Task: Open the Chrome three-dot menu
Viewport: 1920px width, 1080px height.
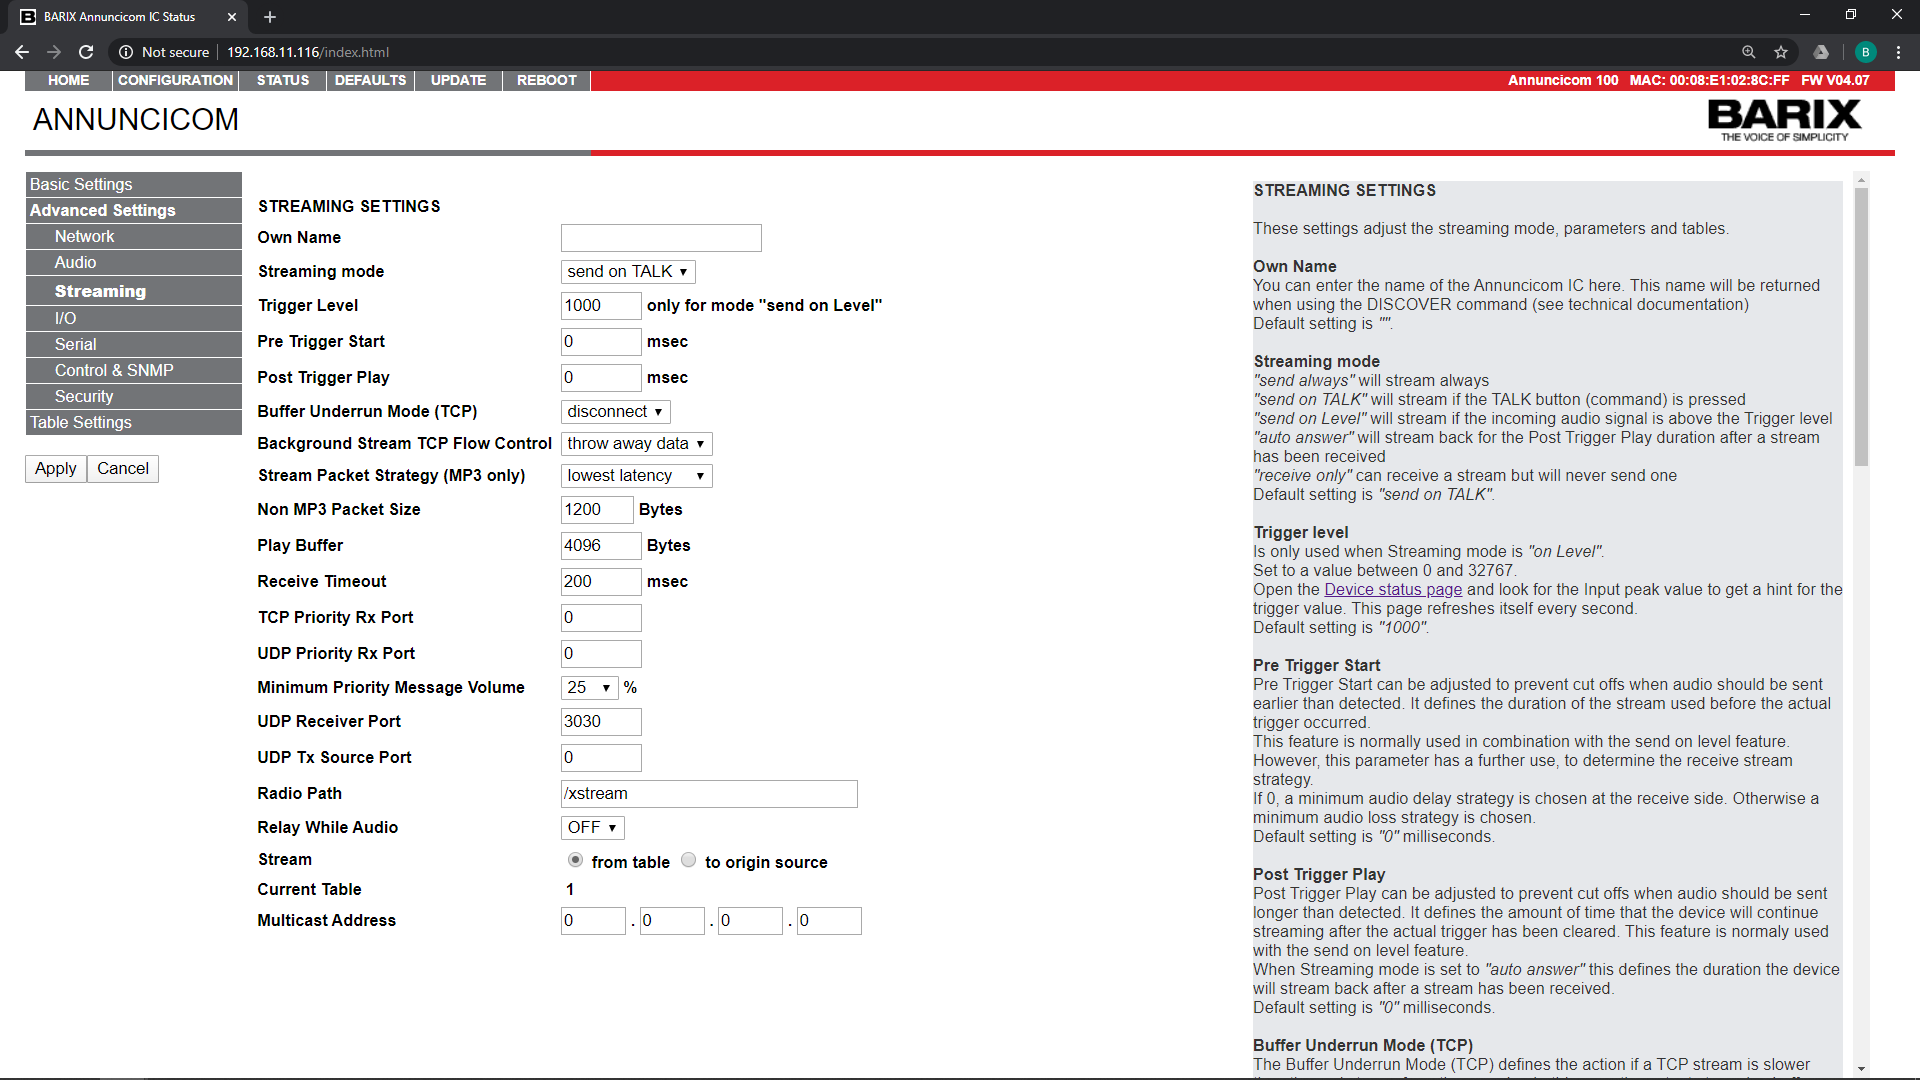Action: (x=1898, y=52)
